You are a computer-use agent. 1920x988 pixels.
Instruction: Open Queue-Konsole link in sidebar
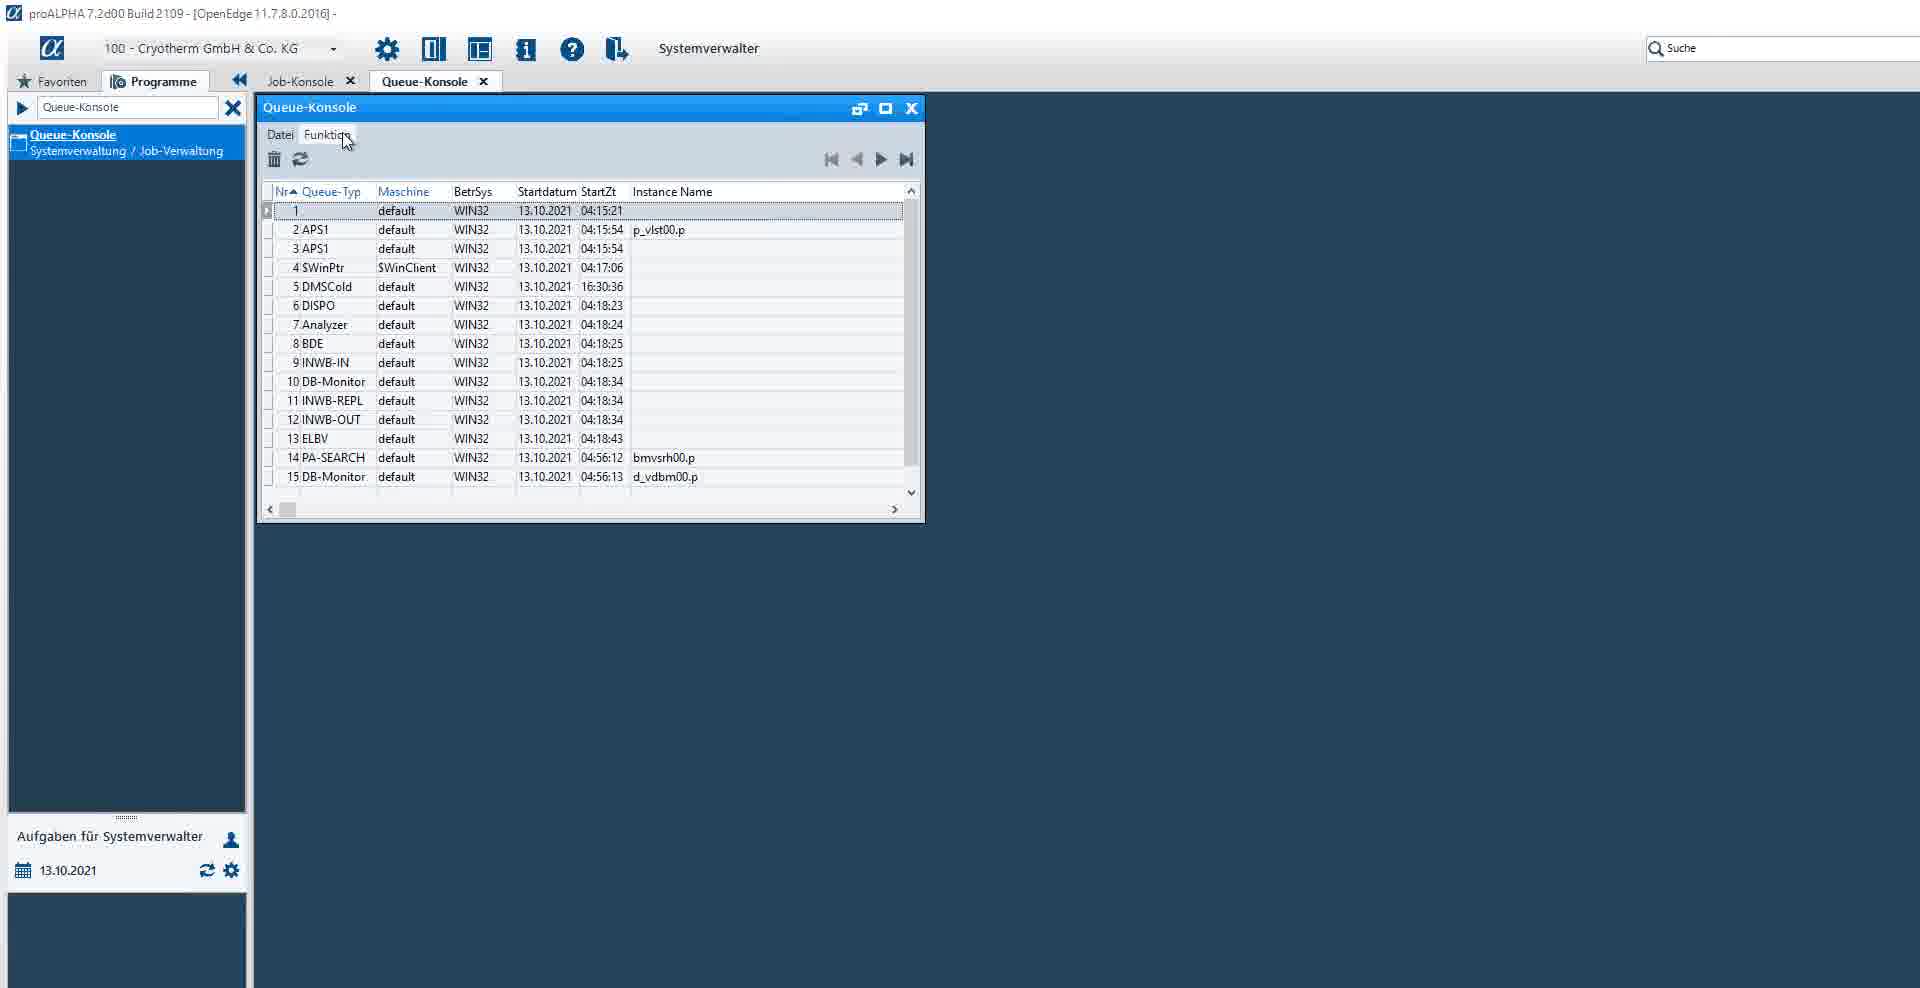[x=73, y=134]
